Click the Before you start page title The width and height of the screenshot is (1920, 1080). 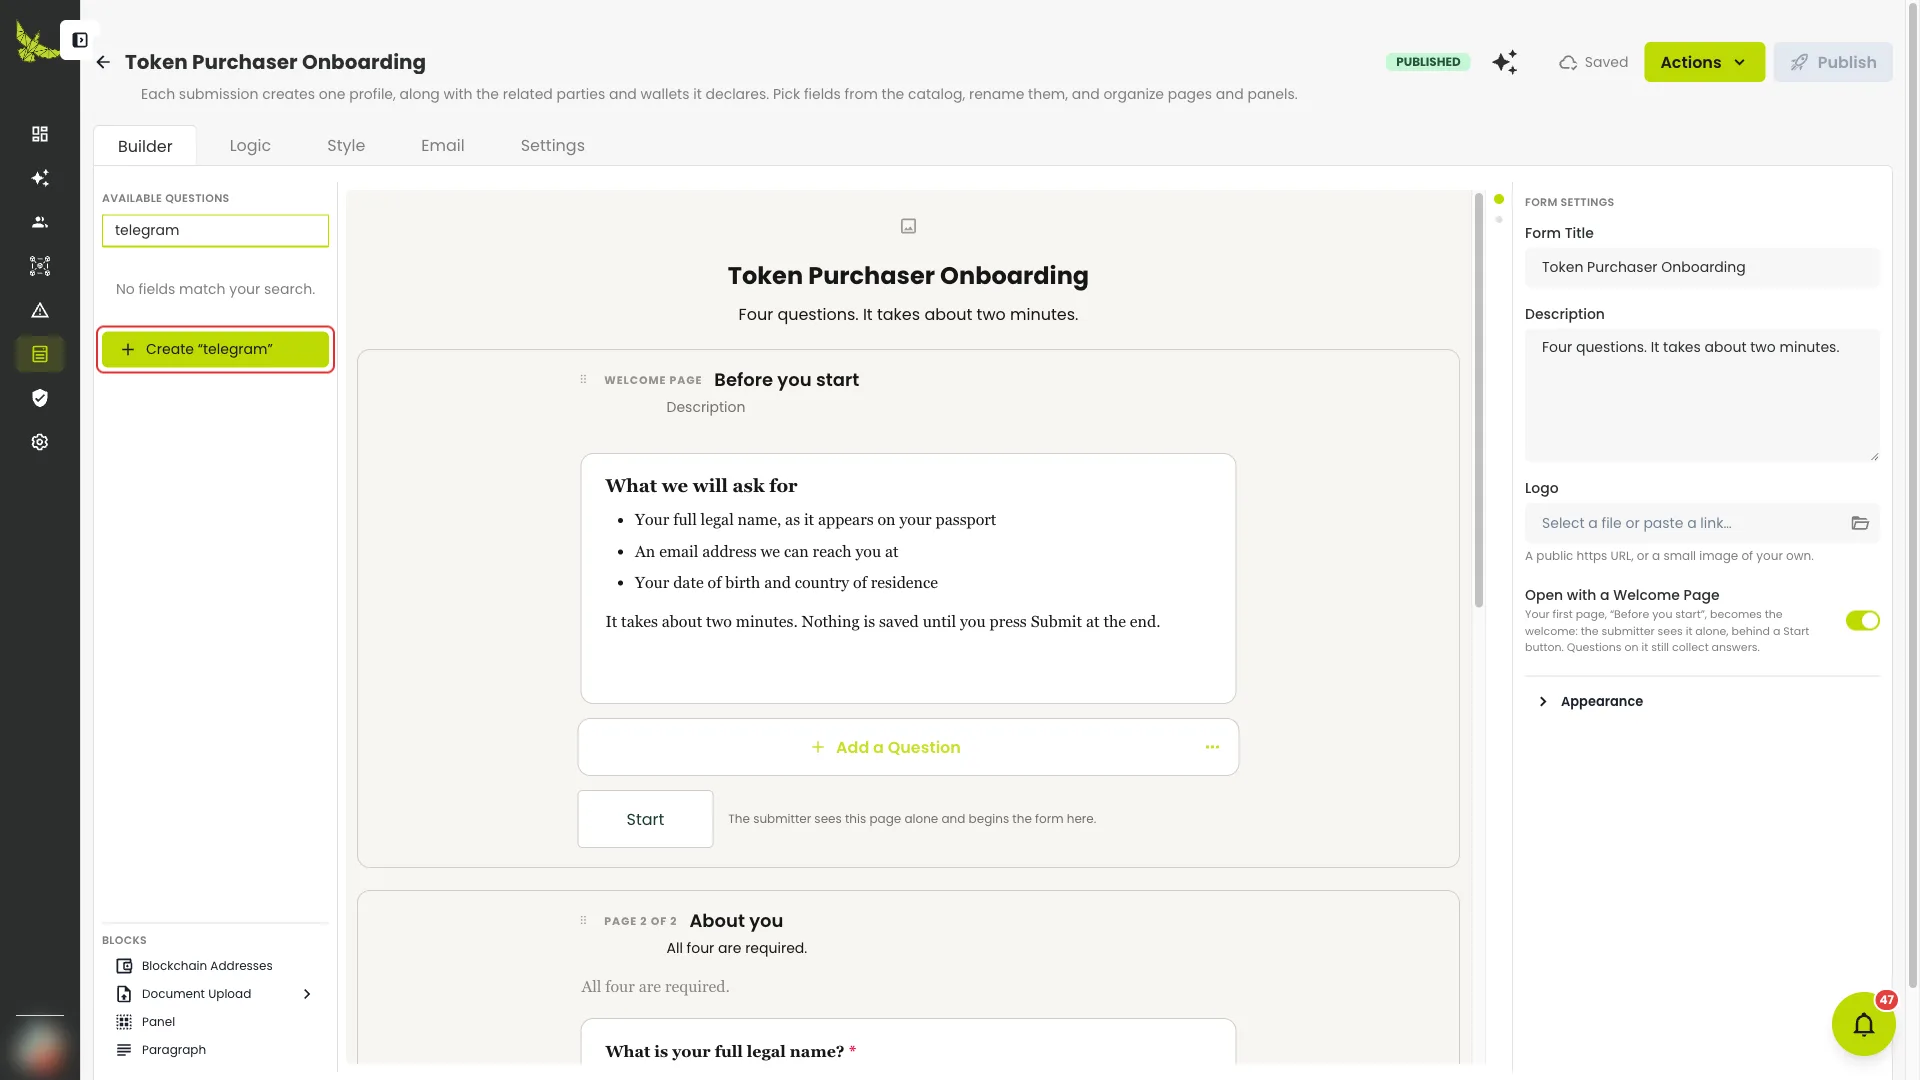(x=786, y=380)
